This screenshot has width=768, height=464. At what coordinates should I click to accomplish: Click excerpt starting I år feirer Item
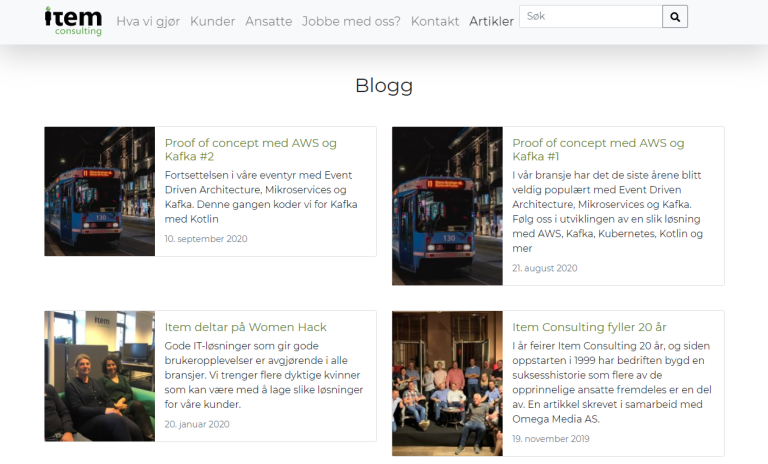pos(612,382)
